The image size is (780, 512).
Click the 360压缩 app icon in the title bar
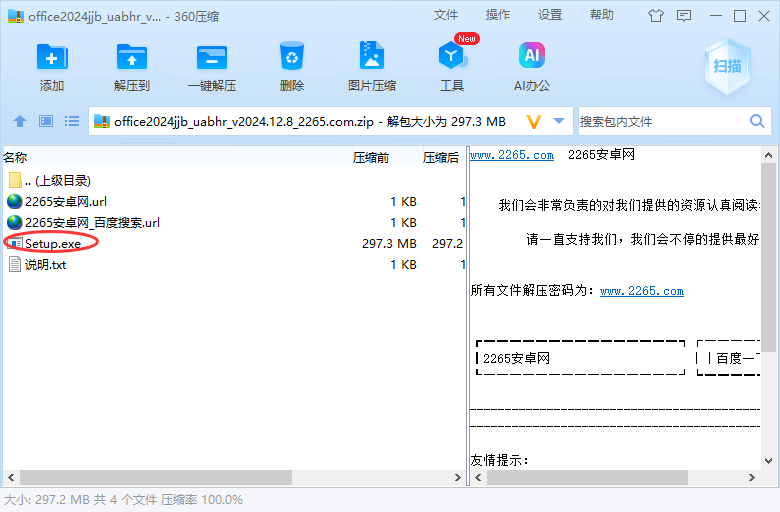(x=15, y=16)
